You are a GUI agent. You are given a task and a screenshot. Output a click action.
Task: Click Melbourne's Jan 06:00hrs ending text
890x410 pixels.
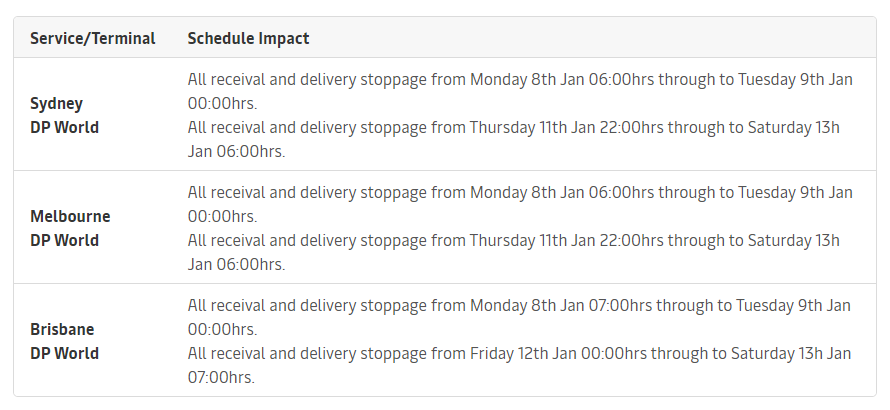pos(236,265)
